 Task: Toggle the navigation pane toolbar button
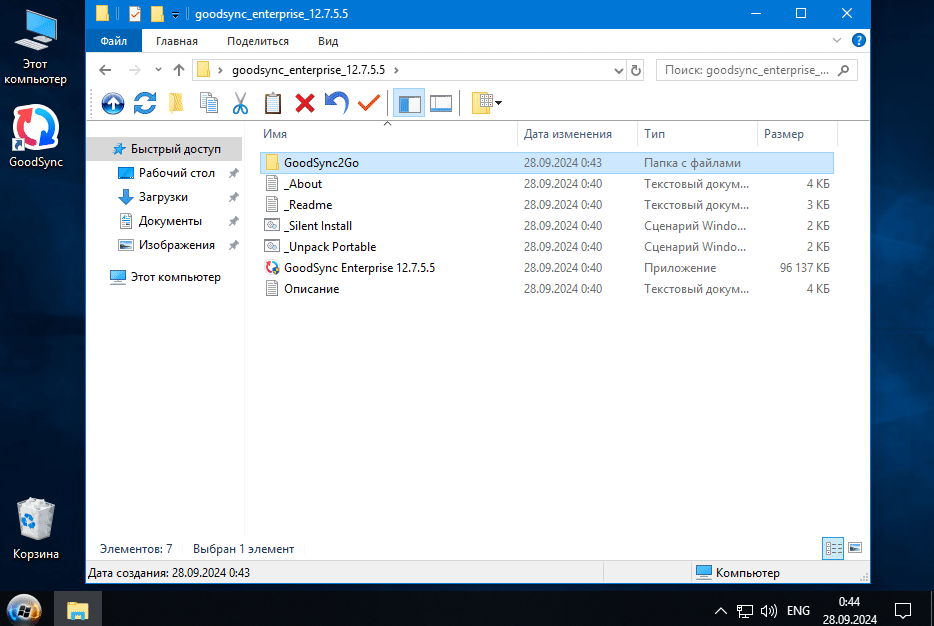tap(409, 104)
